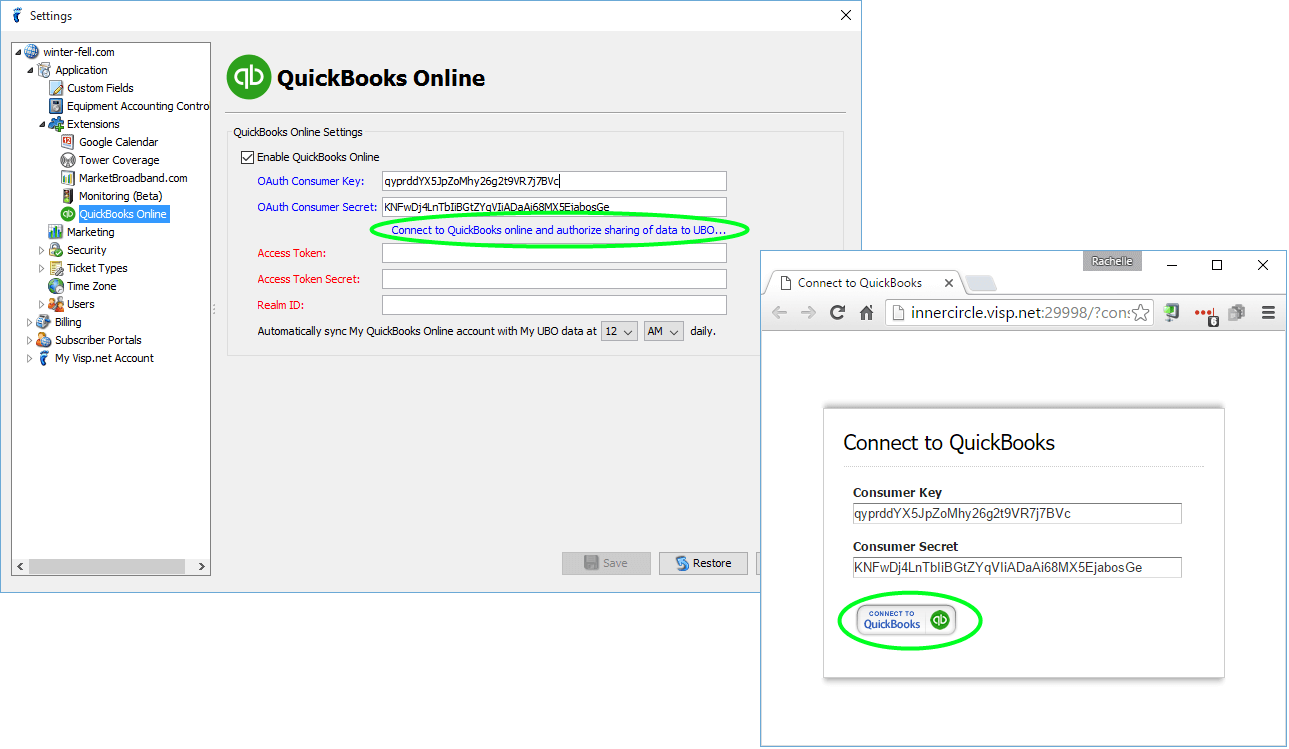The width and height of the screenshot is (1289, 749).
Task: Open a new browser tab
Action: click(x=982, y=283)
